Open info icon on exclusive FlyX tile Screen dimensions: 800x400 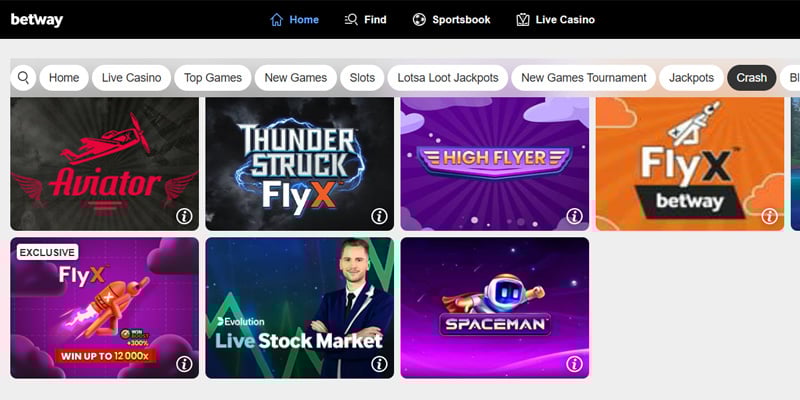point(184,364)
